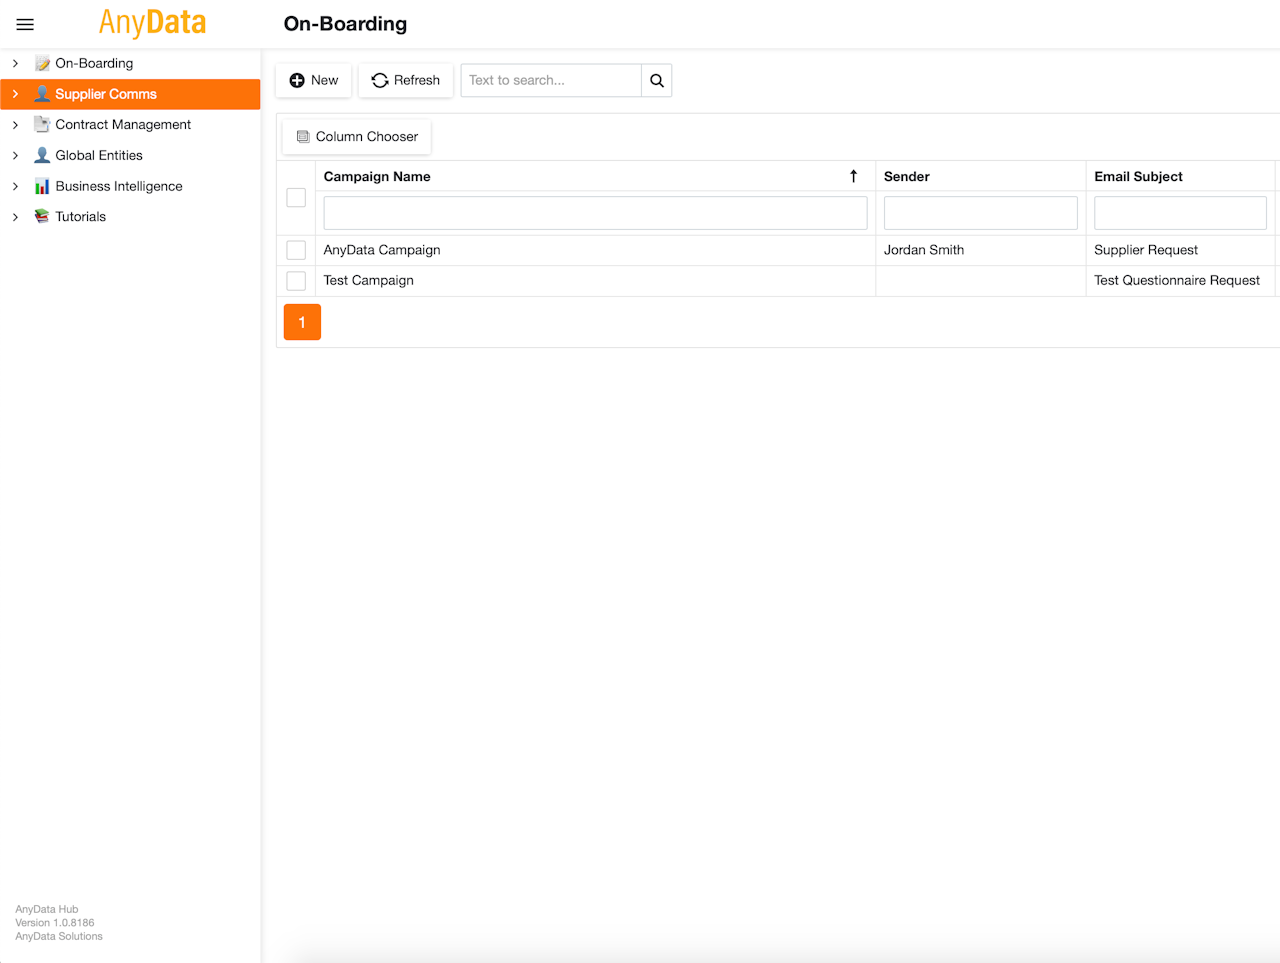Click the Campaign Name sort arrow
The height and width of the screenshot is (963, 1280).
(x=853, y=176)
